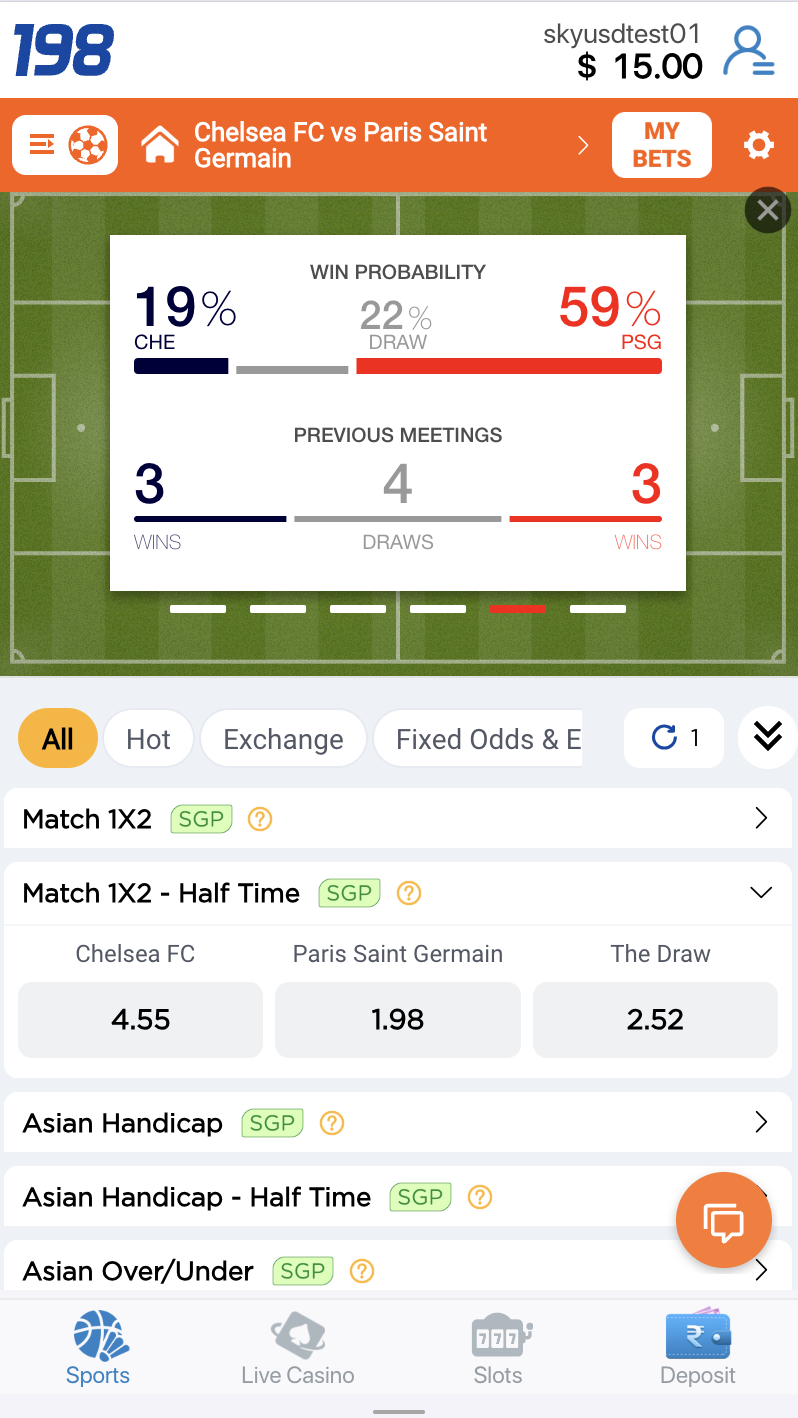
Task: Open the user account profile icon
Action: (x=748, y=52)
